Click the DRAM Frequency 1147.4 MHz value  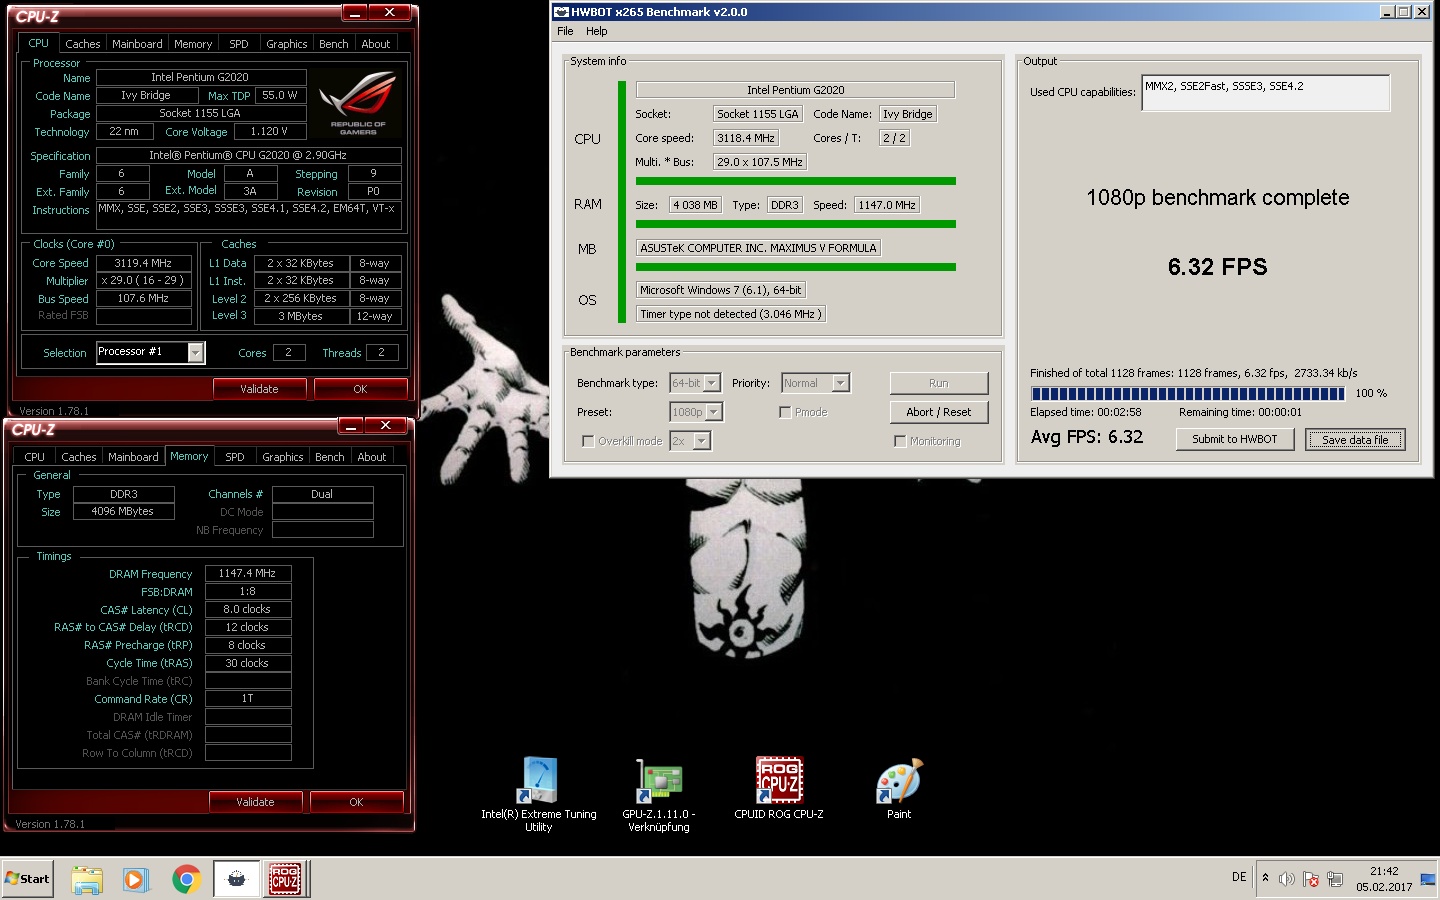click(x=248, y=573)
